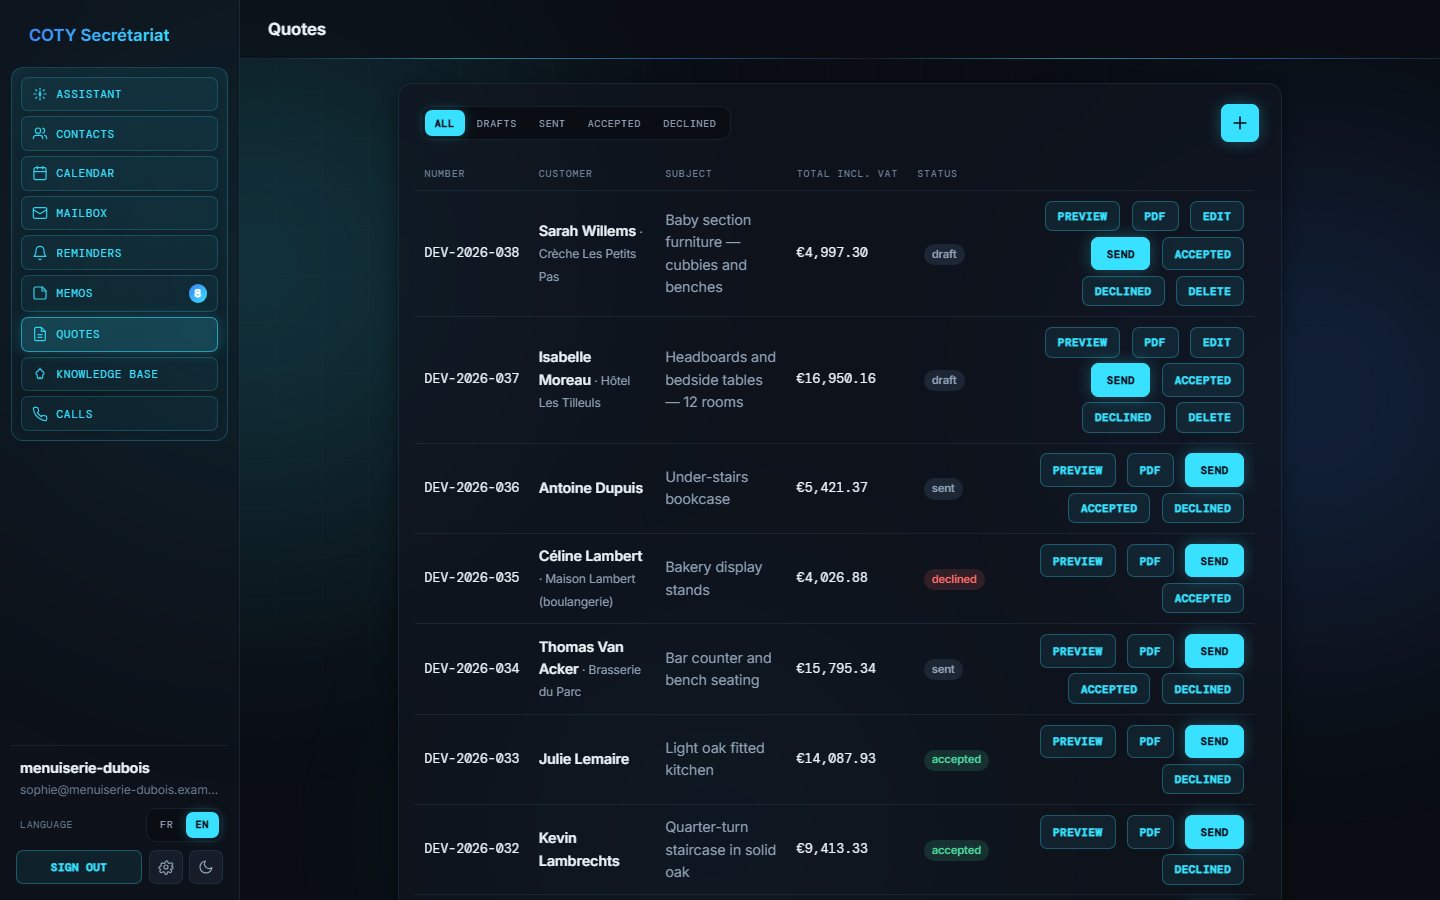This screenshot has height=900, width=1440.
Task: Click the COTY Secrétariat logo title
Action: pos(99,35)
